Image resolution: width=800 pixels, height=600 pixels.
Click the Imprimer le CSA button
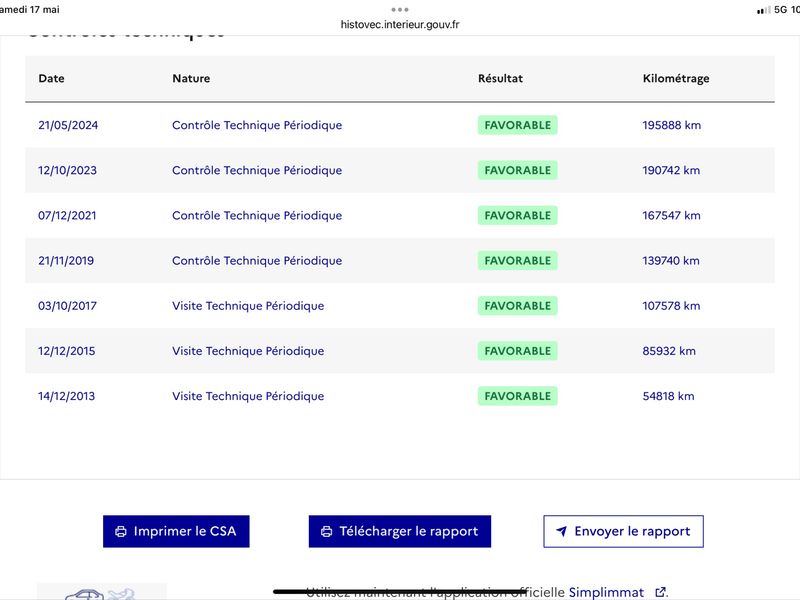point(176,531)
